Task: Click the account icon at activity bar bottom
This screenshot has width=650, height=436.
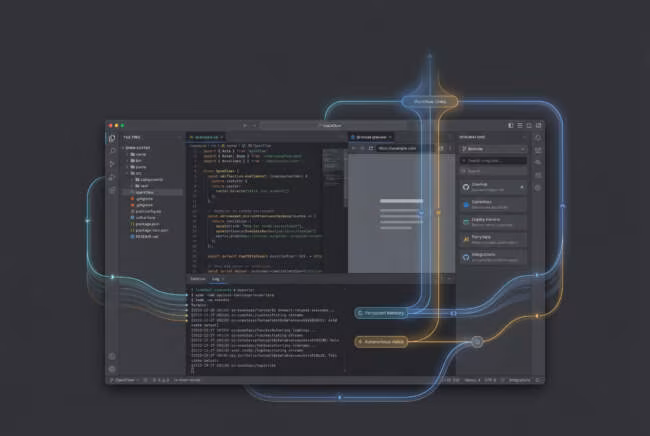Action: (112, 356)
